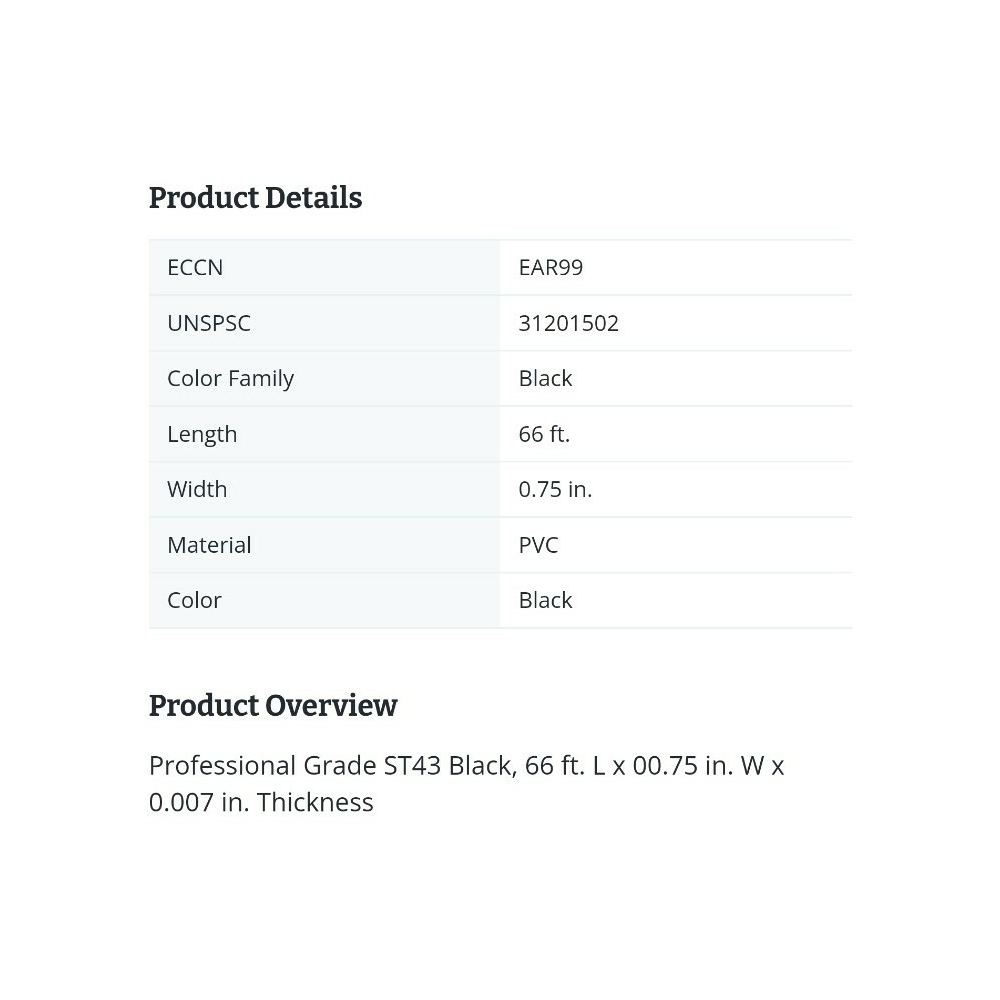Click the Product Details heading
The height and width of the screenshot is (1000, 1000).
[x=255, y=198]
